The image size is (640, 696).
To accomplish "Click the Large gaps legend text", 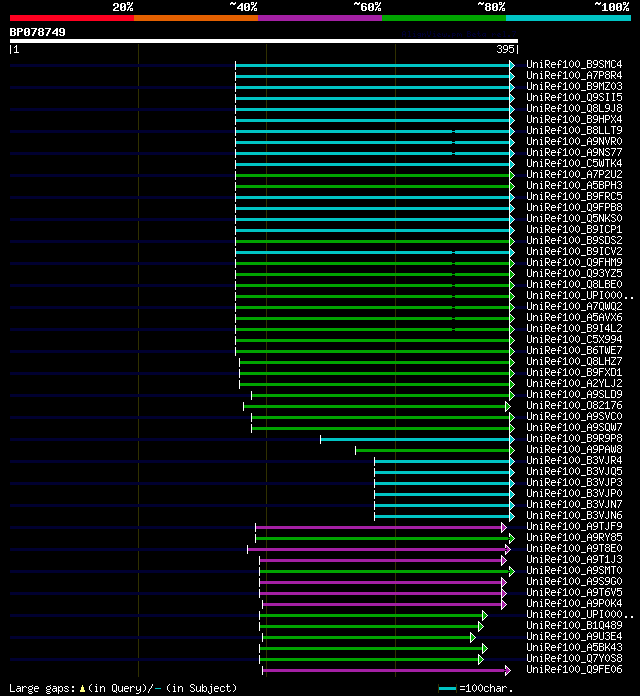I will (123, 688).
